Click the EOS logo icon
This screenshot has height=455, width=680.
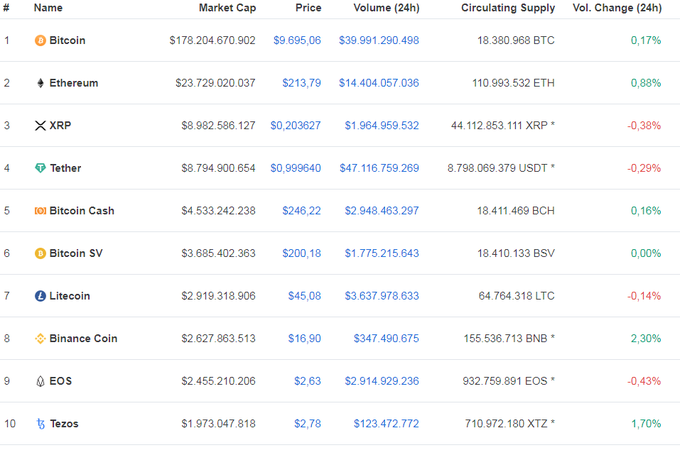coord(40,381)
